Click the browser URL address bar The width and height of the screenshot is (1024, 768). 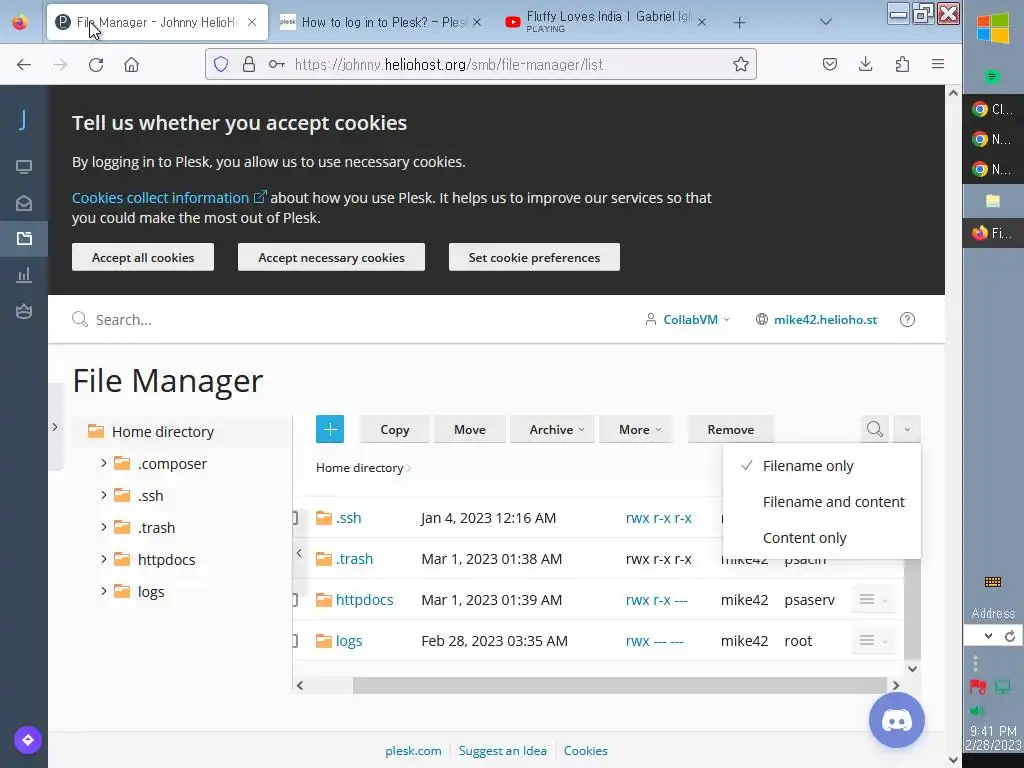(481, 64)
